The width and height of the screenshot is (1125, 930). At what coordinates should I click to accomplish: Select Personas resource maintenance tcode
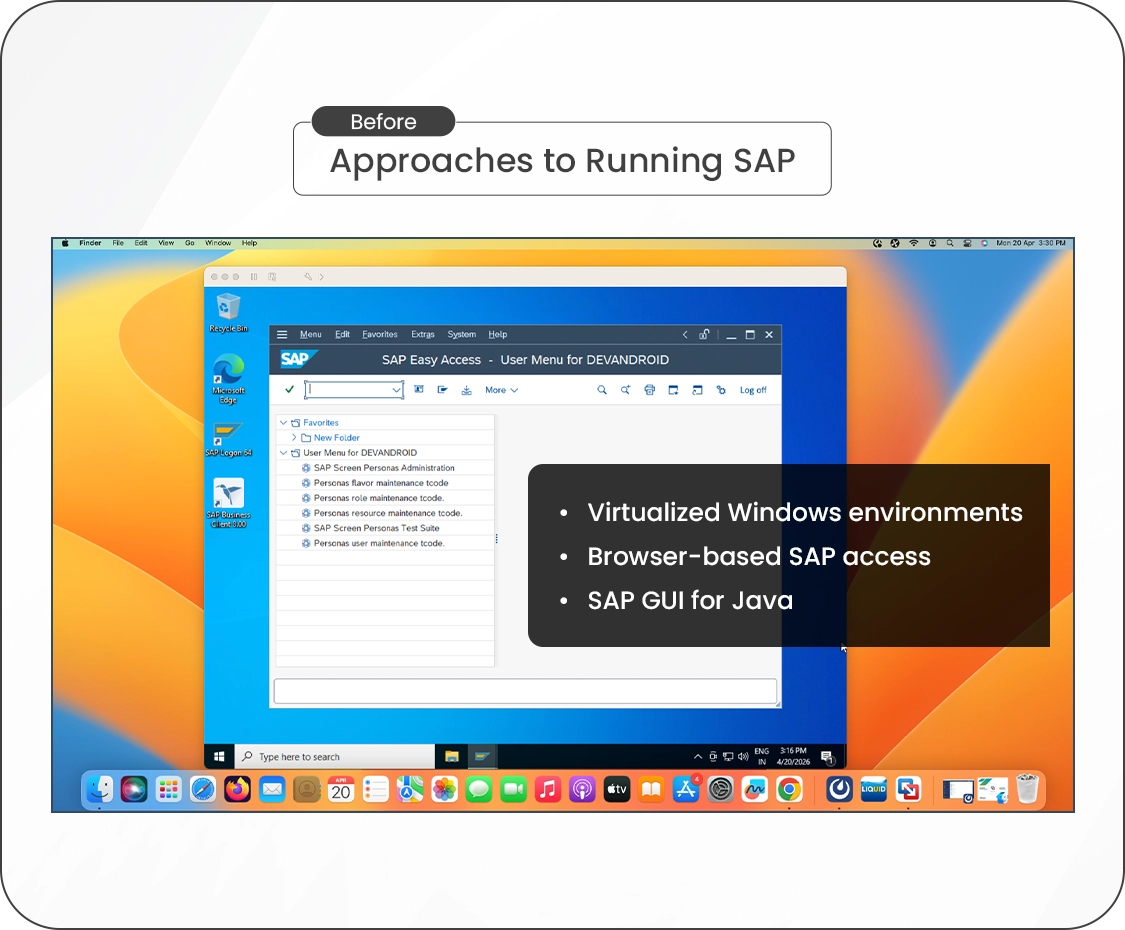click(388, 513)
